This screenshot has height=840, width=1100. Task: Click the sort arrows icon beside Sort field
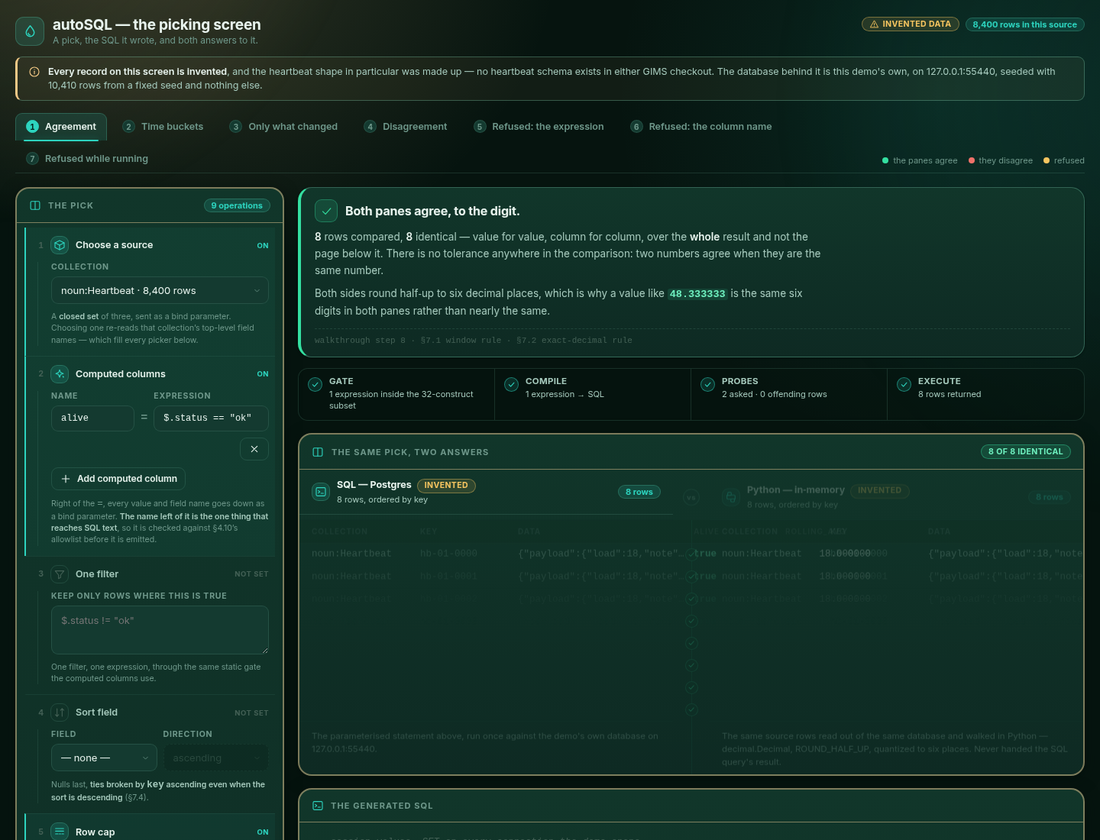tap(60, 712)
